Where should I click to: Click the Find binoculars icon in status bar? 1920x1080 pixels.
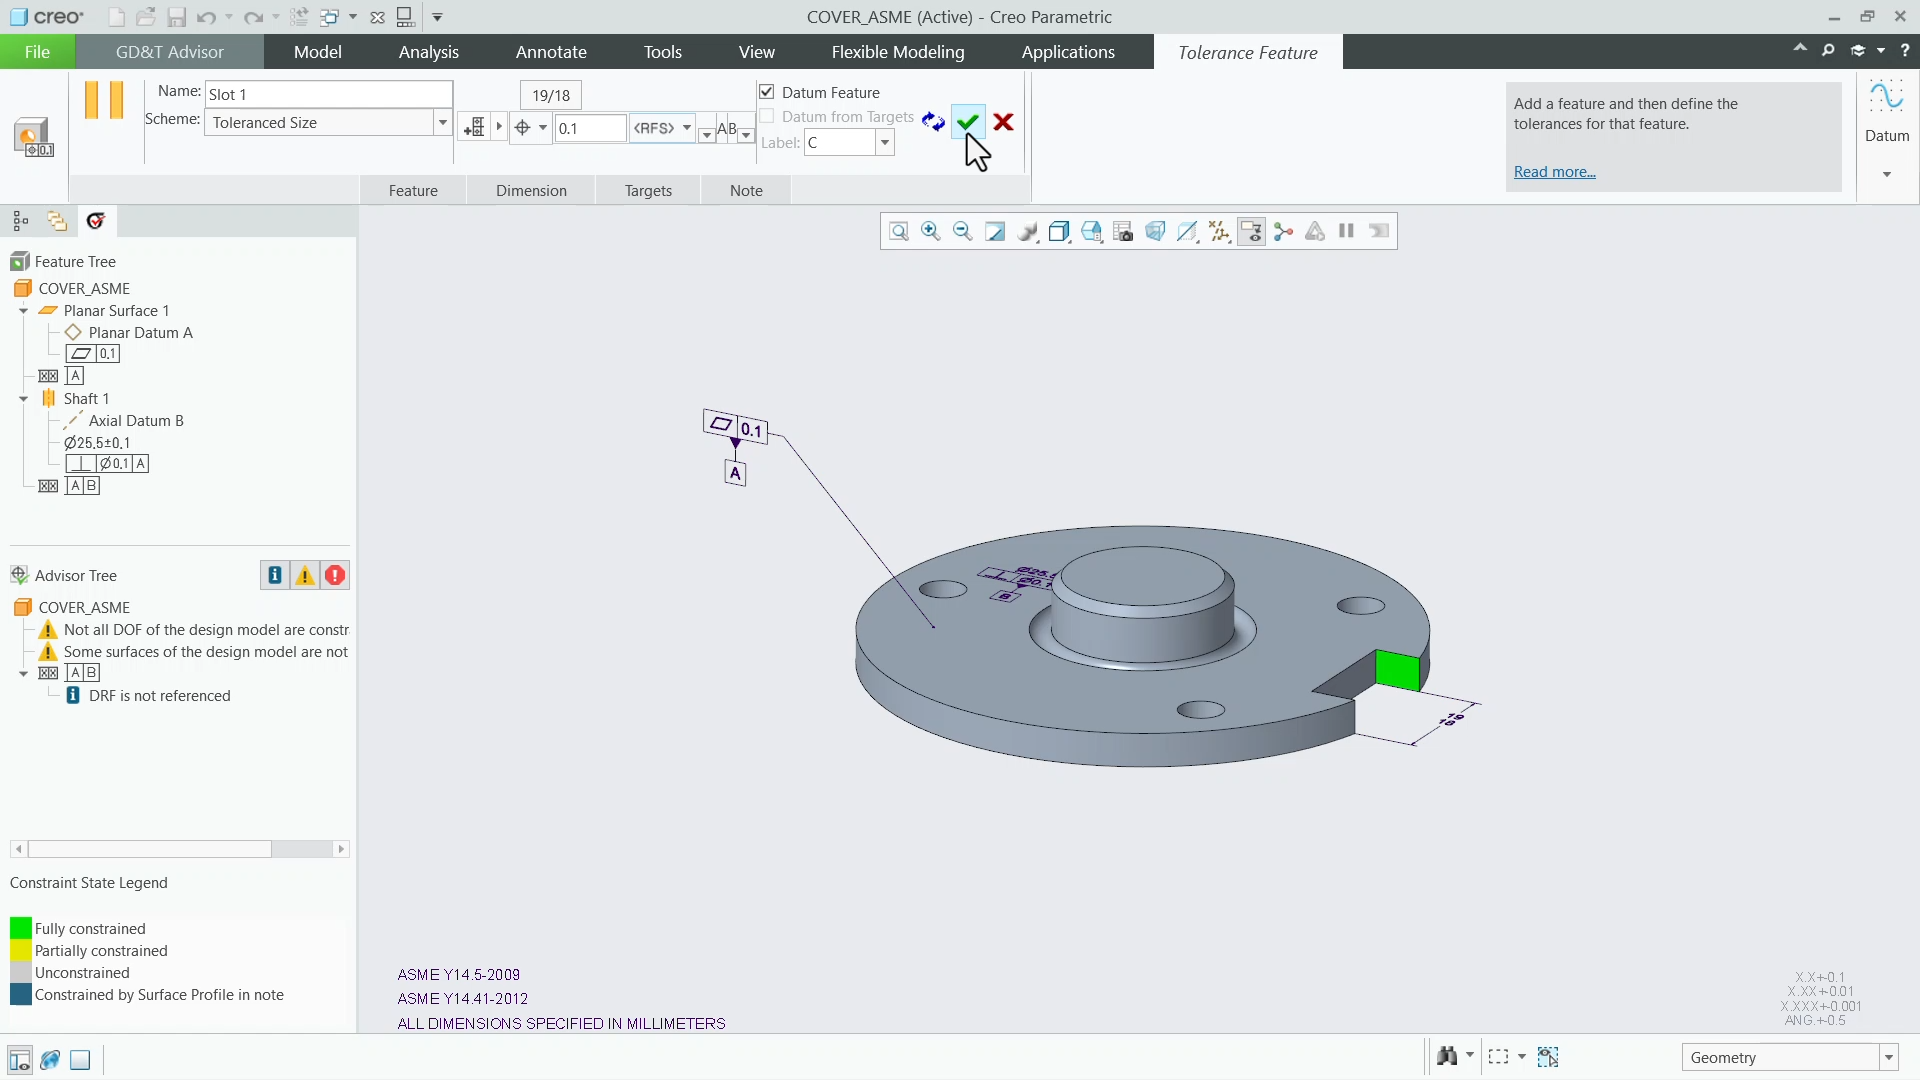pyautogui.click(x=1447, y=1056)
